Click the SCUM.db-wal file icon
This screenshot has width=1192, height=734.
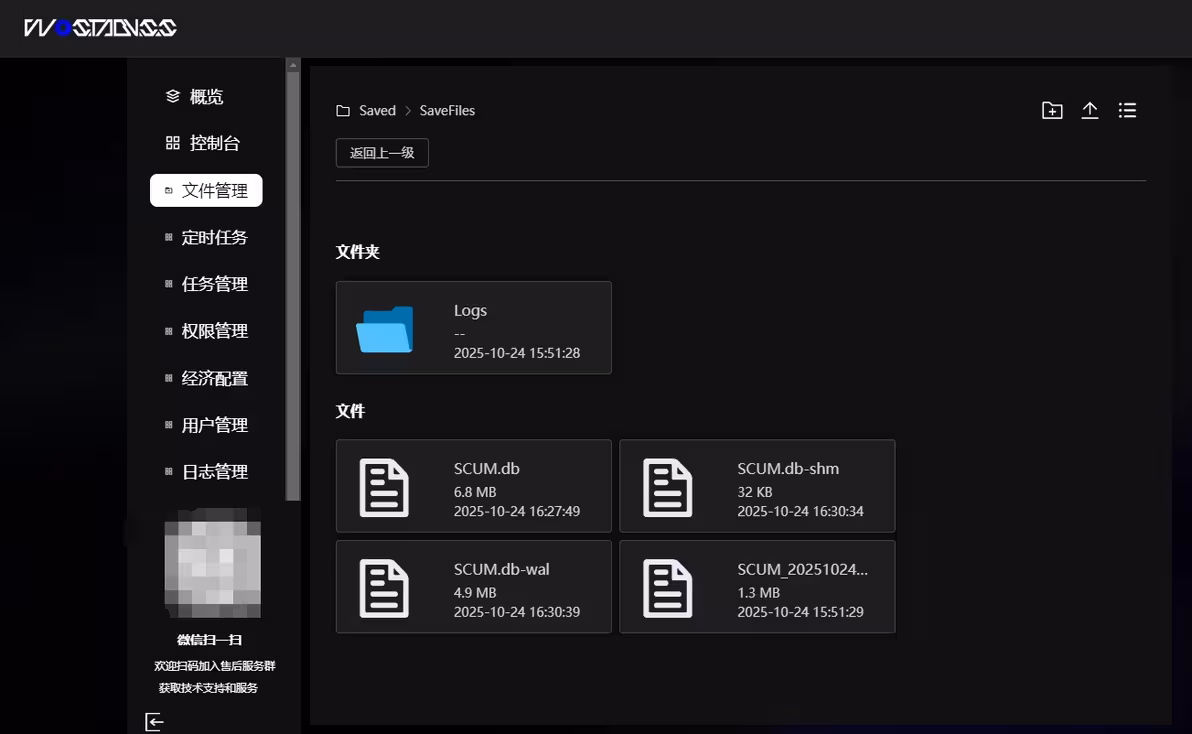pos(384,588)
